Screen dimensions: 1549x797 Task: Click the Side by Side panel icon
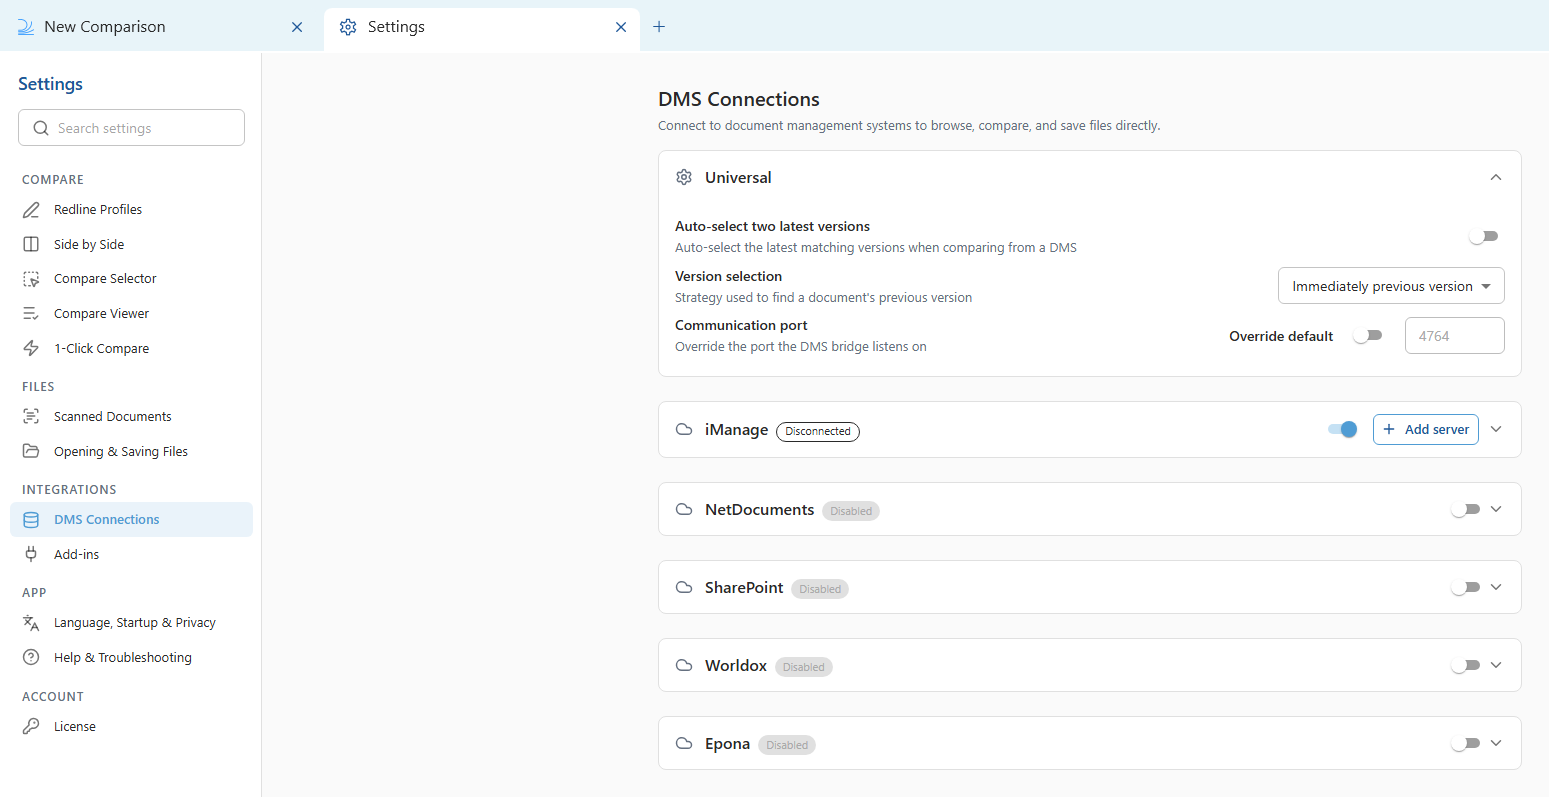point(31,244)
